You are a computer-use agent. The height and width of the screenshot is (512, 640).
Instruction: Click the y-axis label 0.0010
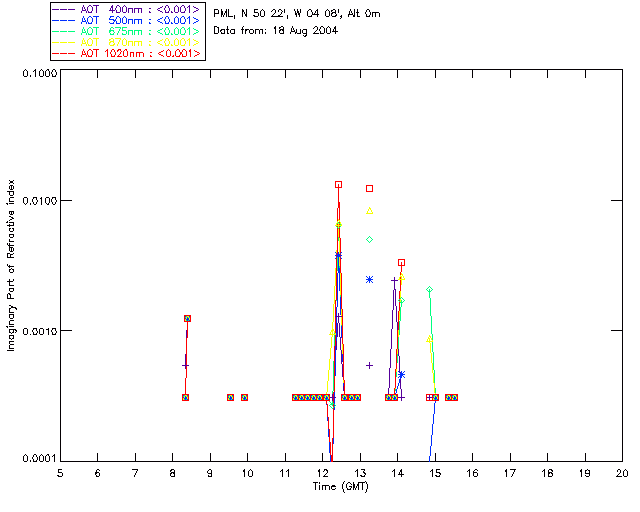coord(40,331)
